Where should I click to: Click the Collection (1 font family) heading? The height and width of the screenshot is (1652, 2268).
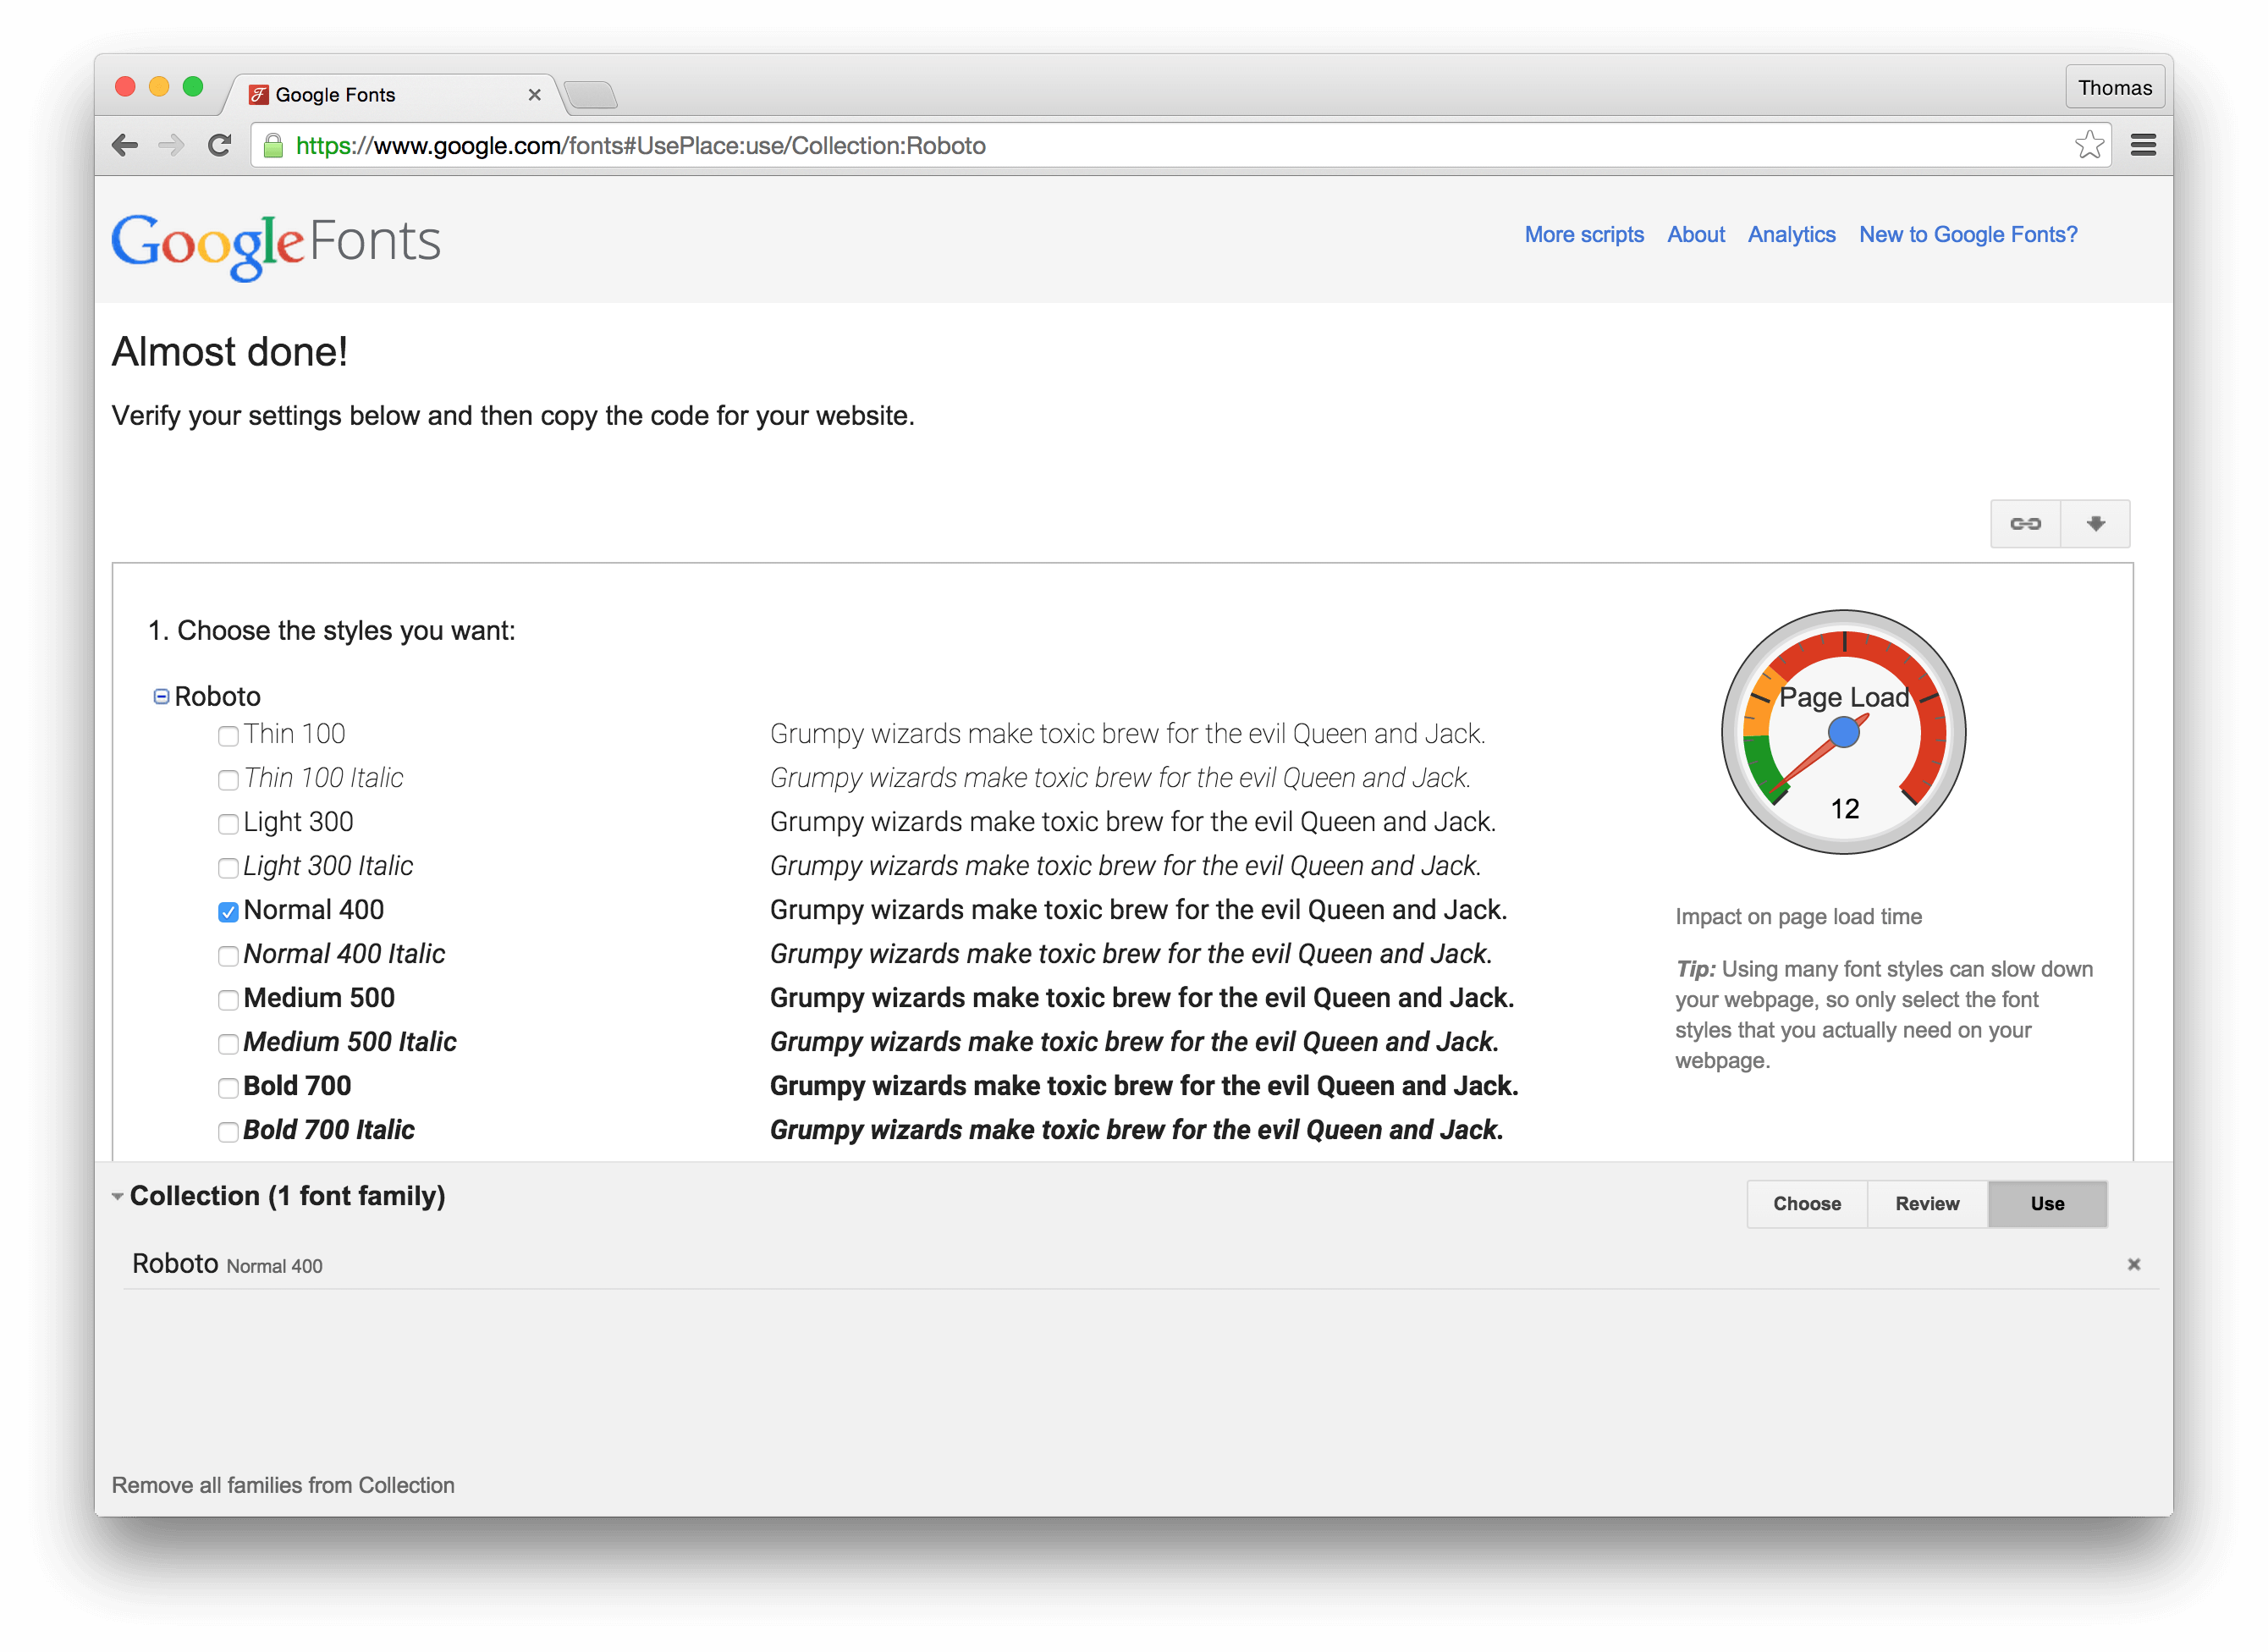(x=288, y=1197)
